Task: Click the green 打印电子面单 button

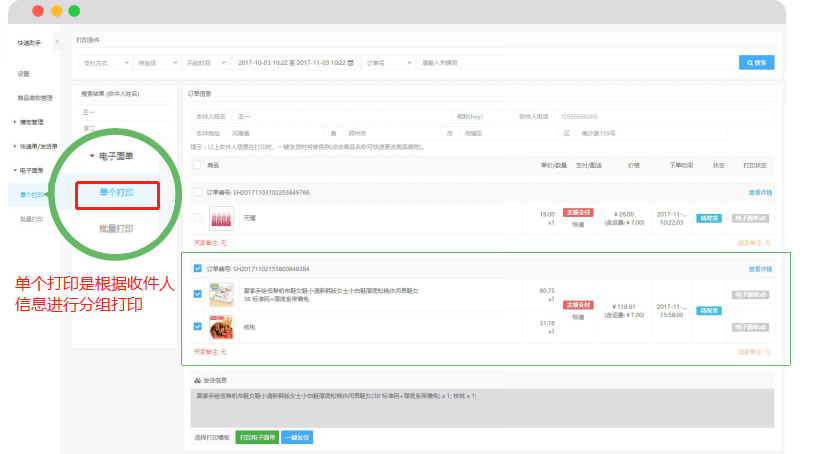Action: [x=257, y=437]
